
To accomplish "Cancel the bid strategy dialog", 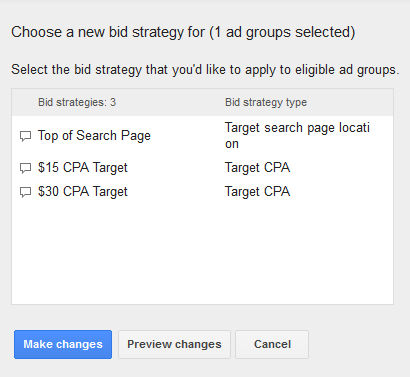I will [x=272, y=344].
